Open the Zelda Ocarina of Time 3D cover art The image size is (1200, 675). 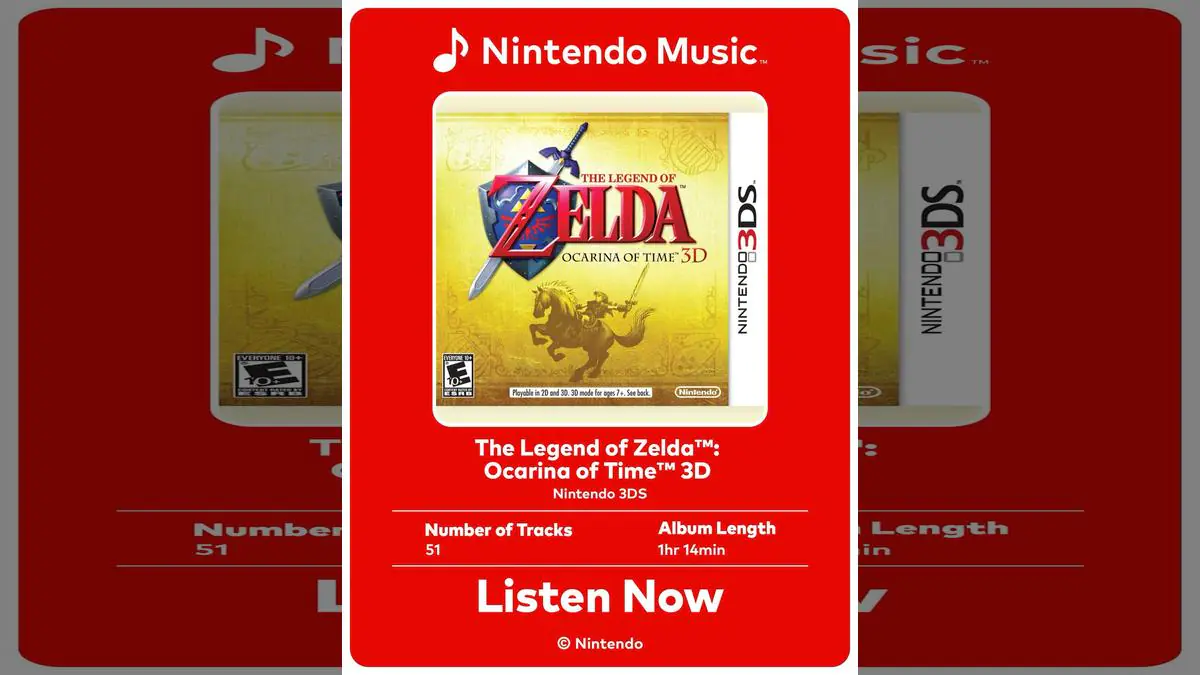600,259
